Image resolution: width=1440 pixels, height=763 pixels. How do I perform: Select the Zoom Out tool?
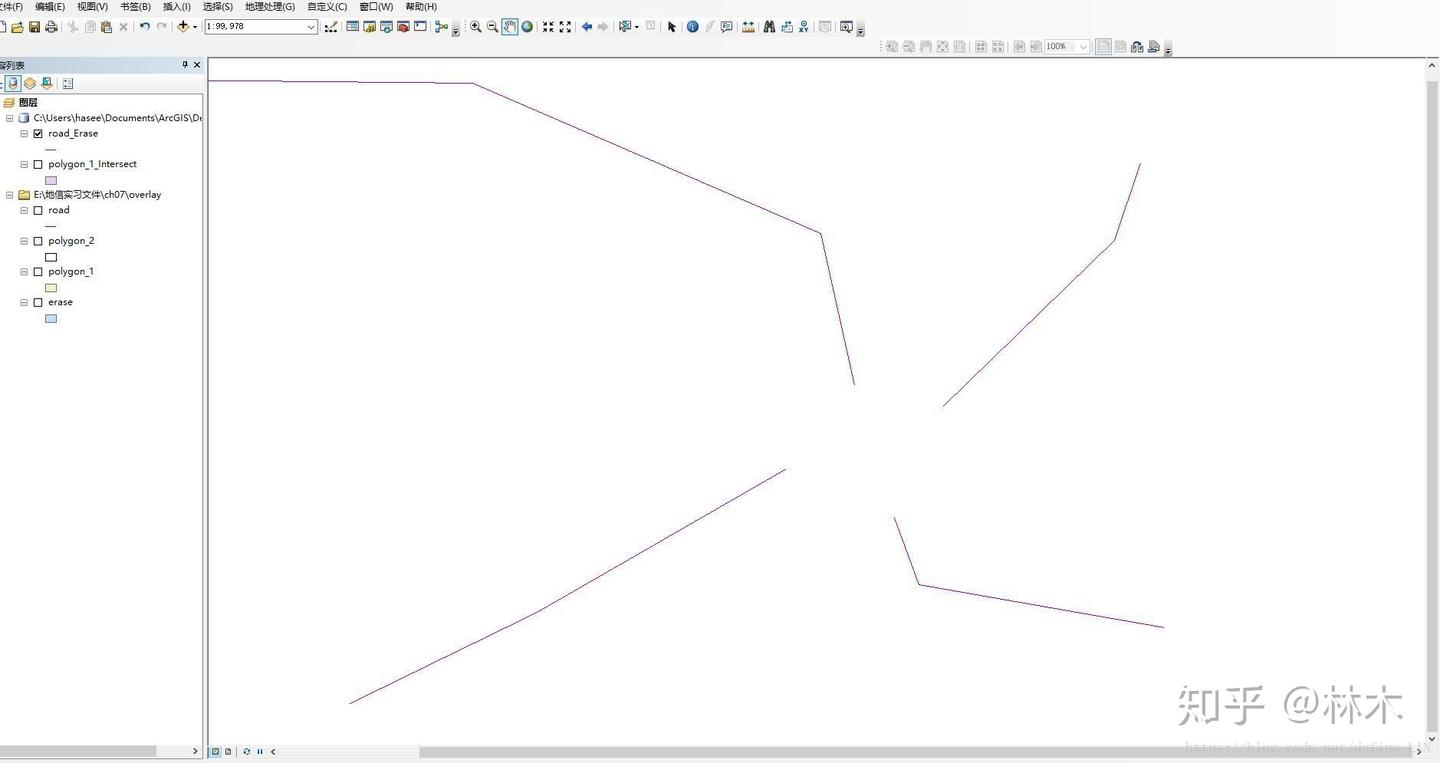(493, 27)
